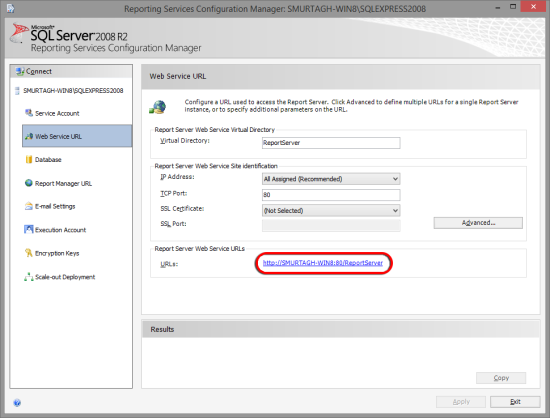Click the Exit button
The height and width of the screenshot is (418, 550).
coord(515,402)
